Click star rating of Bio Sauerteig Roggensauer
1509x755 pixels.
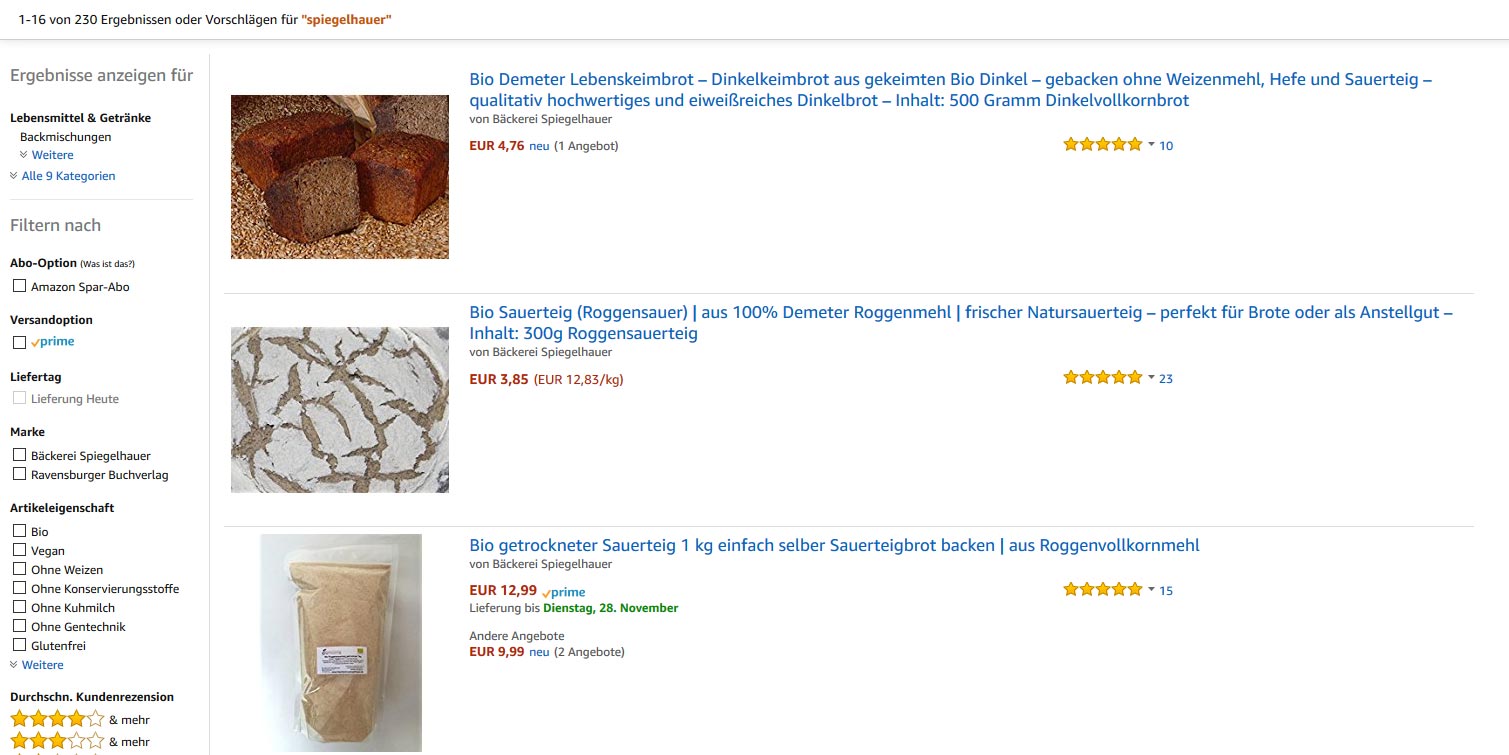tap(1102, 377)
